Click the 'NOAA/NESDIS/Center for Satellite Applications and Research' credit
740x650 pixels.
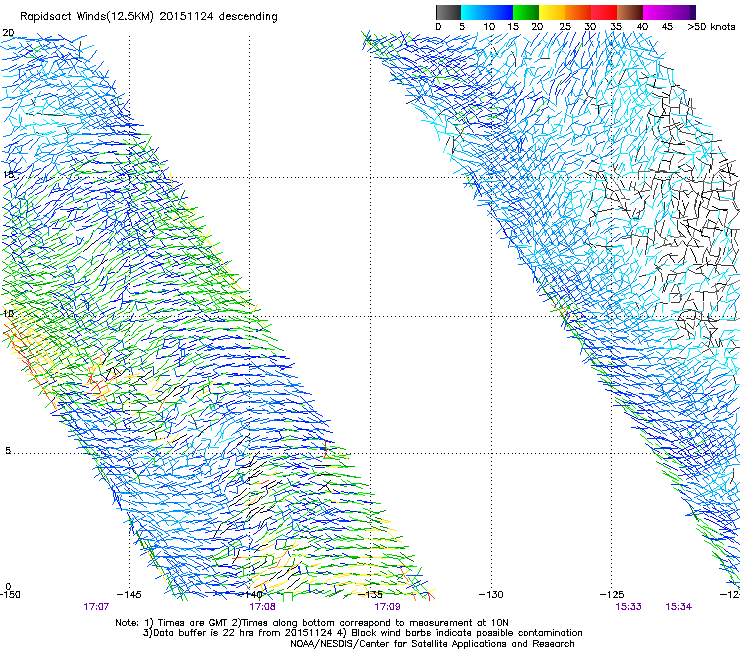(432, 644)
